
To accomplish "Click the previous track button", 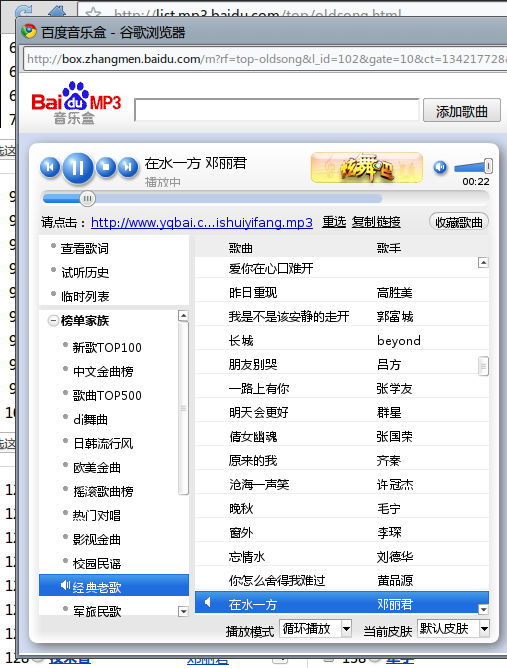I will pos(50,167).
